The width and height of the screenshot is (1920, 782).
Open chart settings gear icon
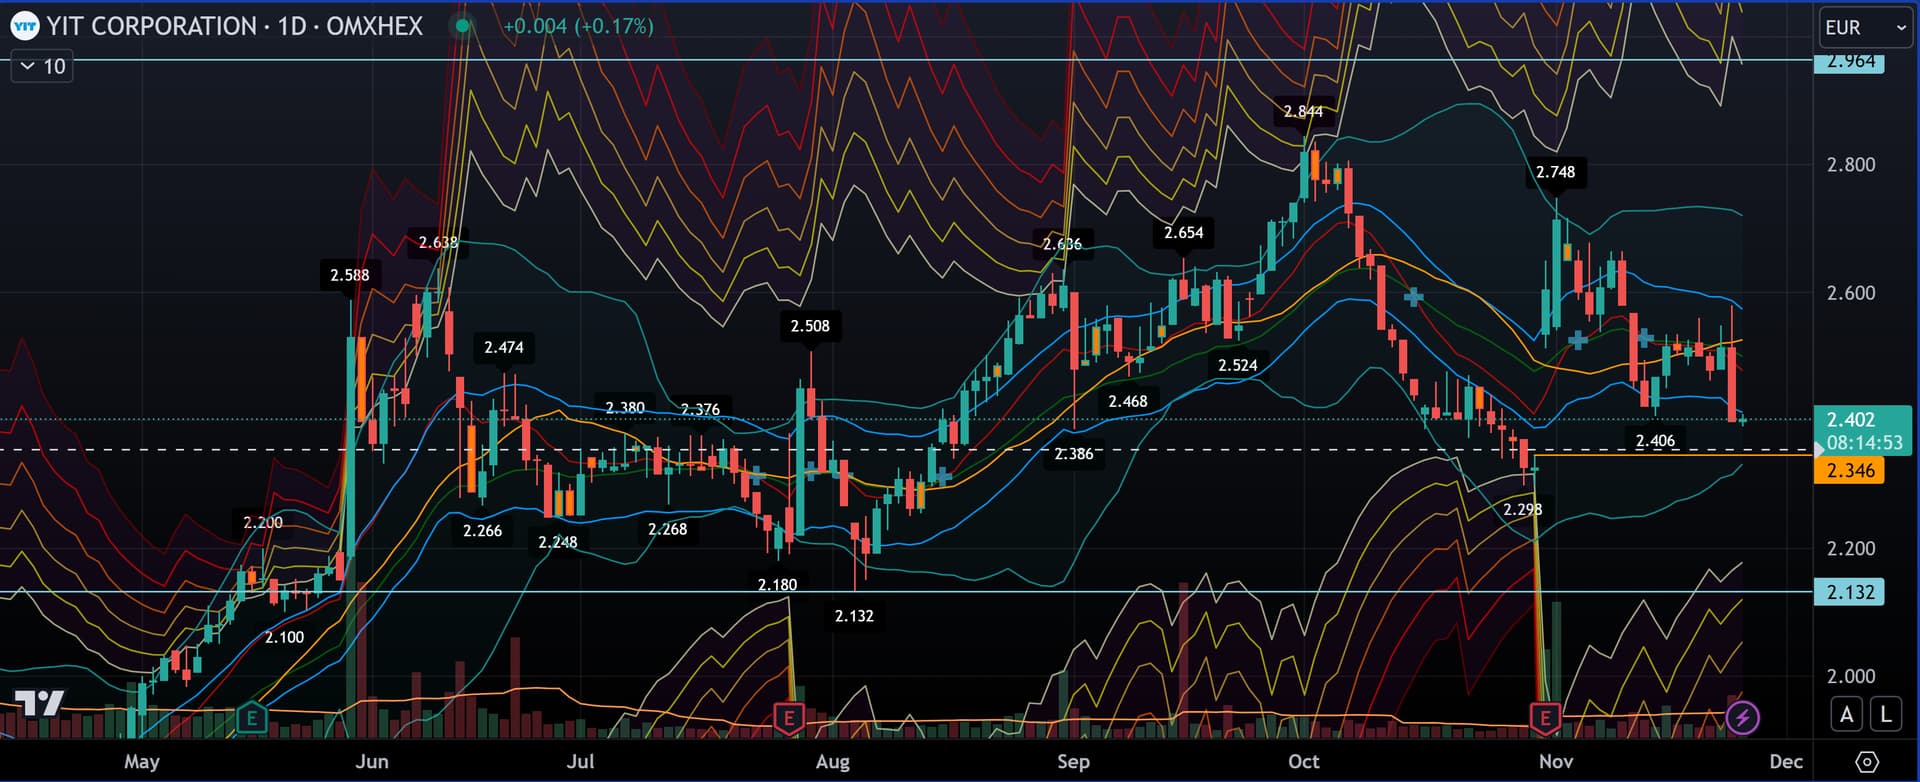pyautogui.click(x=1866, y=762)
